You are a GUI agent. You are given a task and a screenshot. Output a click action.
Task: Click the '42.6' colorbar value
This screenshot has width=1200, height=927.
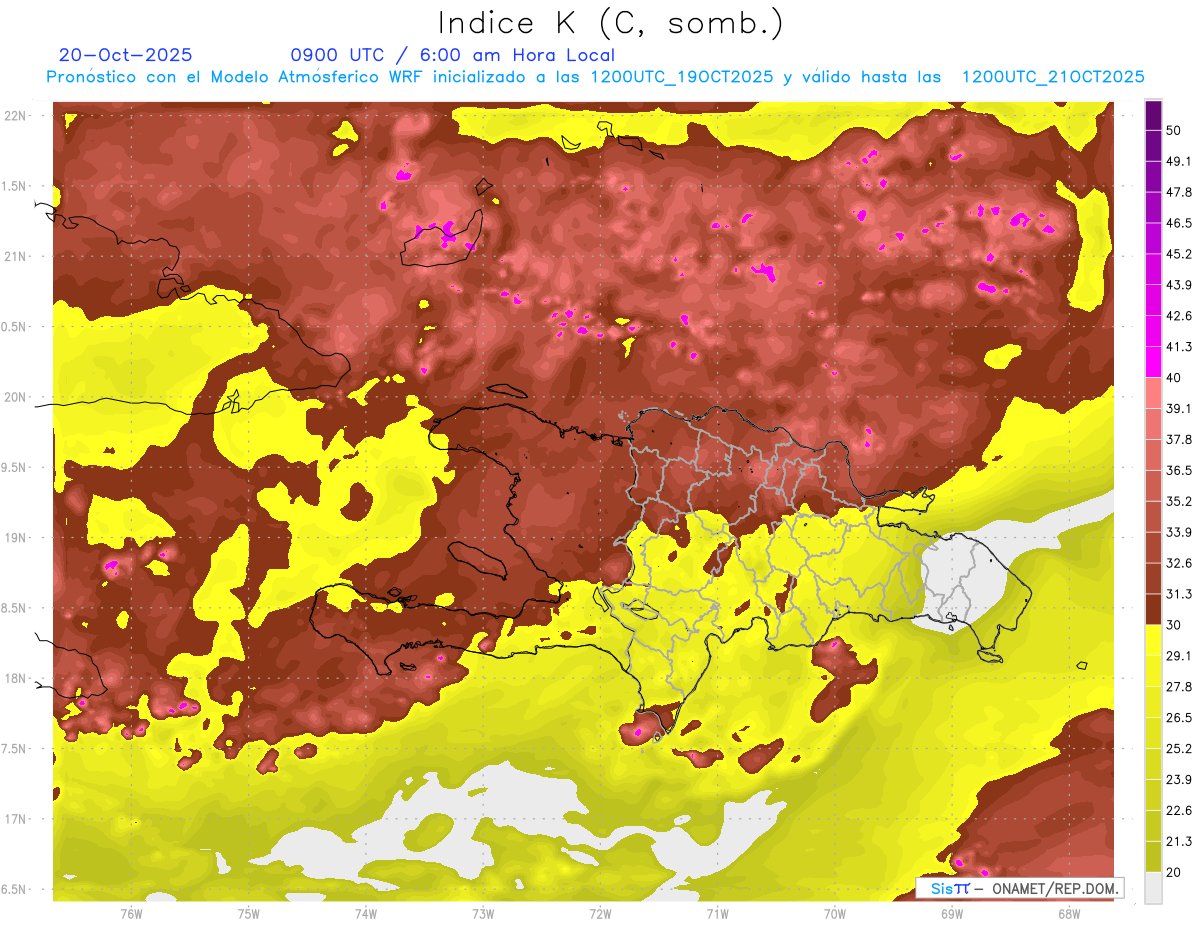tap(1179, 316)
